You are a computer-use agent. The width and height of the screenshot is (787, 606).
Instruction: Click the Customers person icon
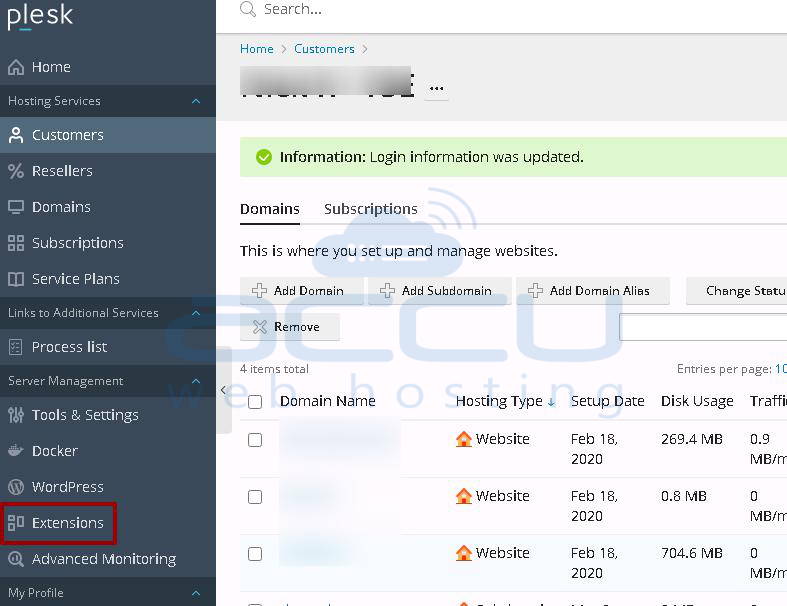point(16,135)
